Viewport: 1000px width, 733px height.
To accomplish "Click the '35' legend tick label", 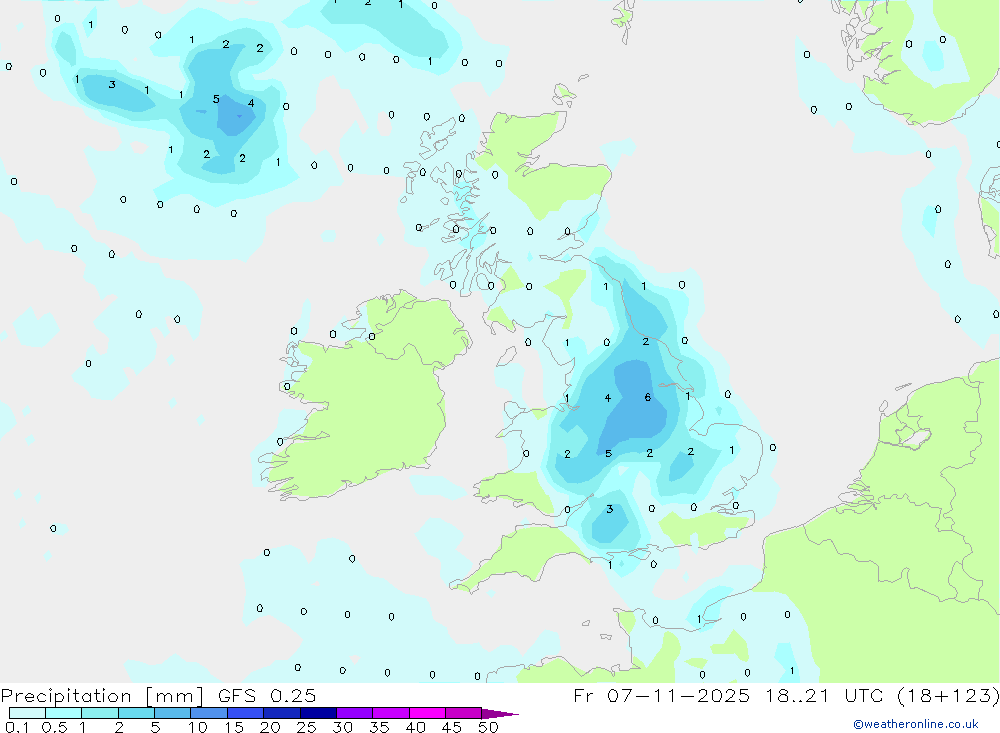I will coord(379,727).
